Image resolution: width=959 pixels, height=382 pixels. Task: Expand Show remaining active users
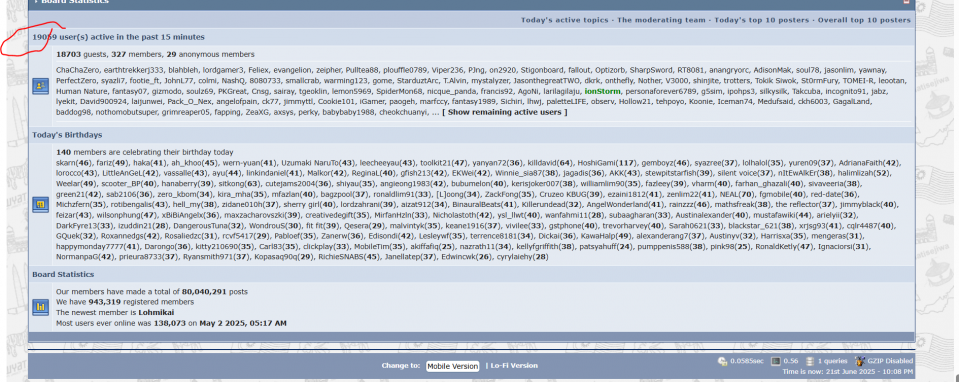pos(505,112)
